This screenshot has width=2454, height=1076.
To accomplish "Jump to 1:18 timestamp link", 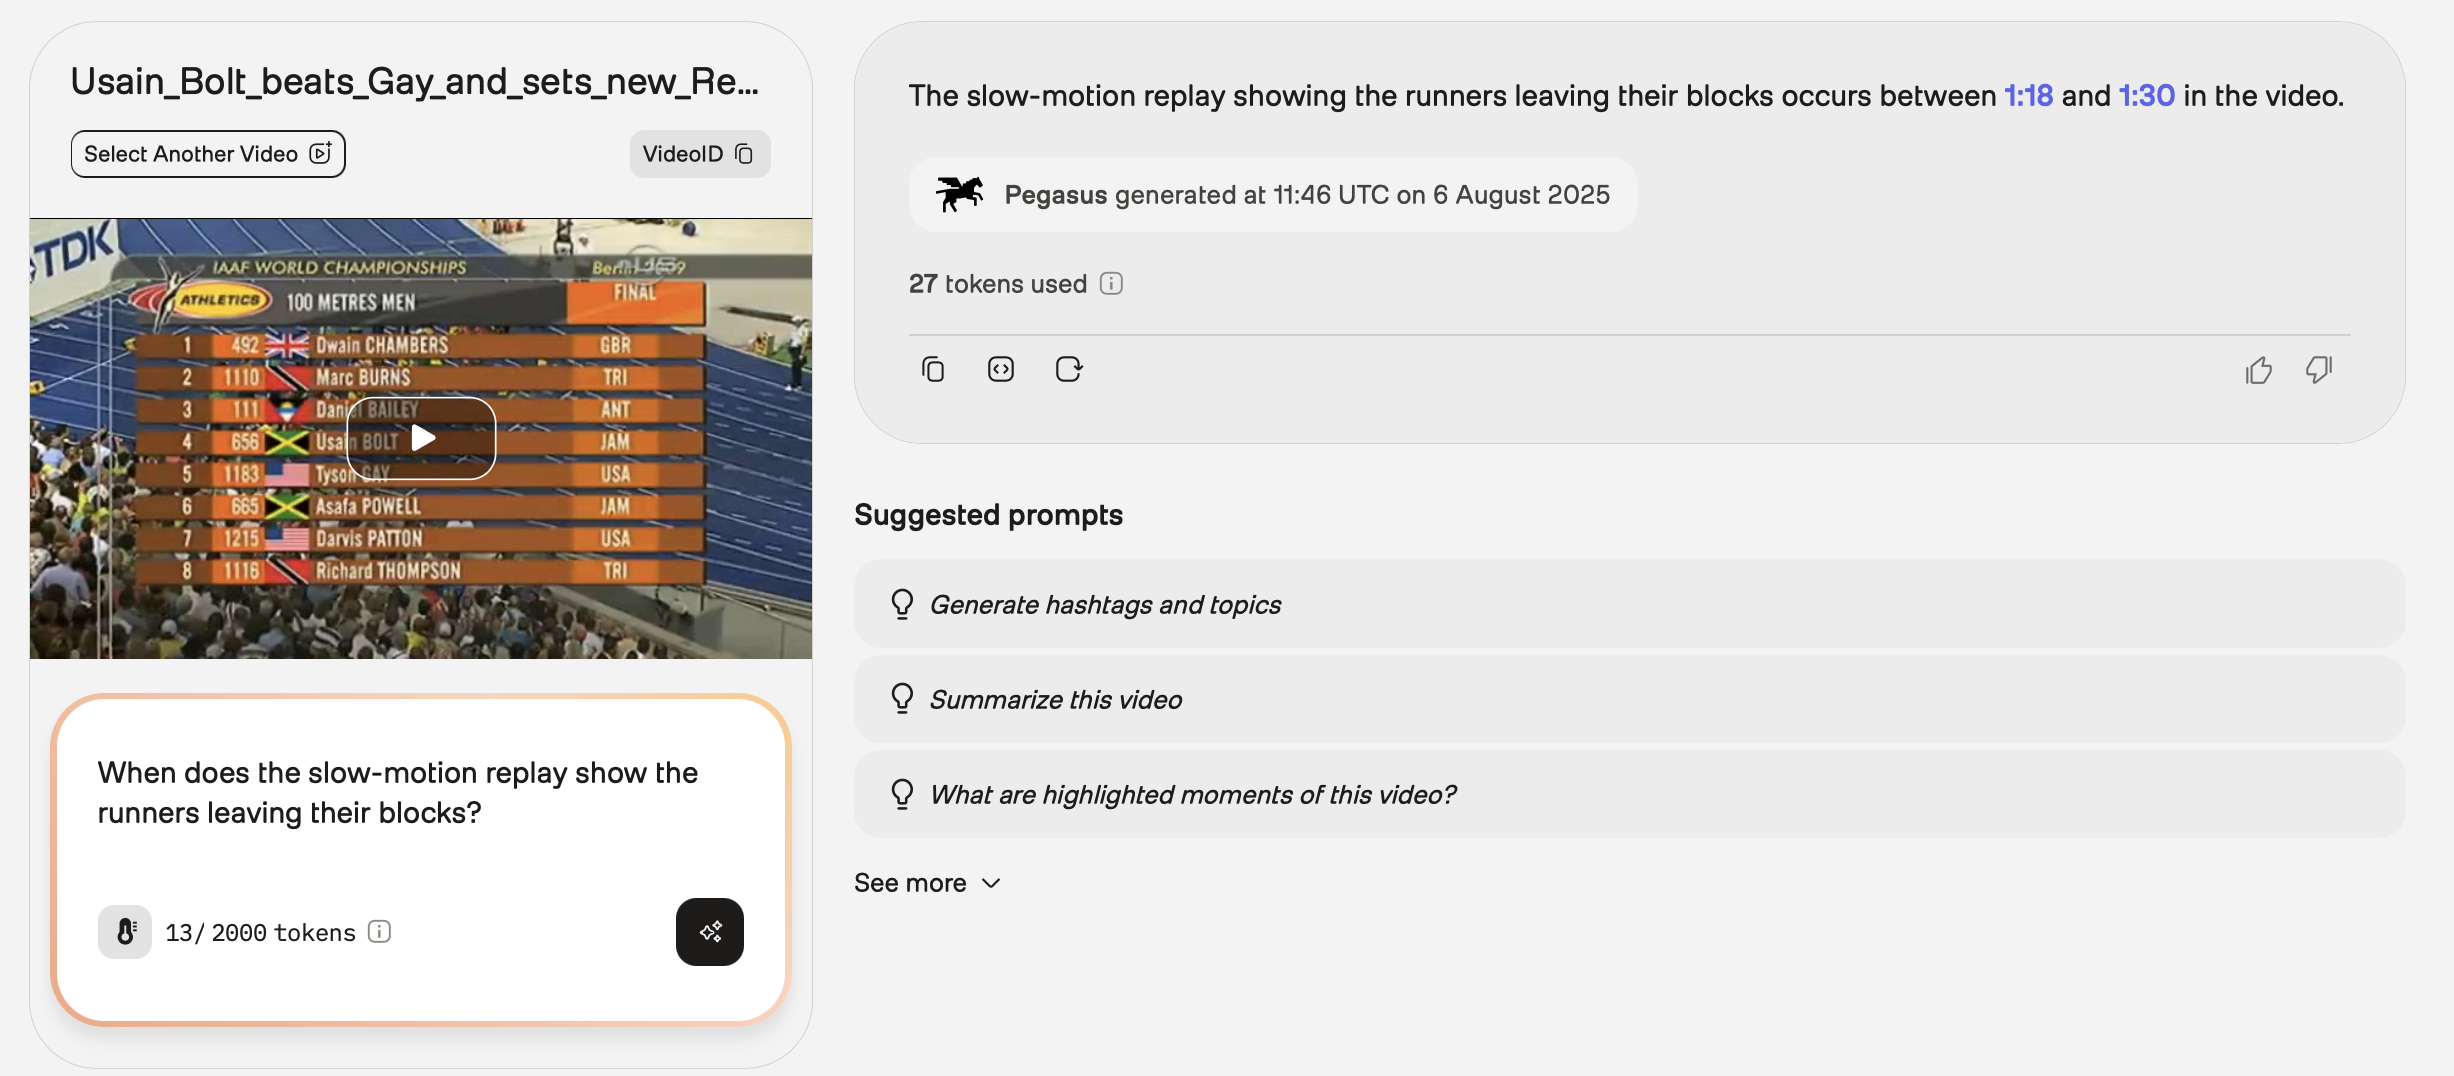I will pyautogui.click(x=2028, y=96).
